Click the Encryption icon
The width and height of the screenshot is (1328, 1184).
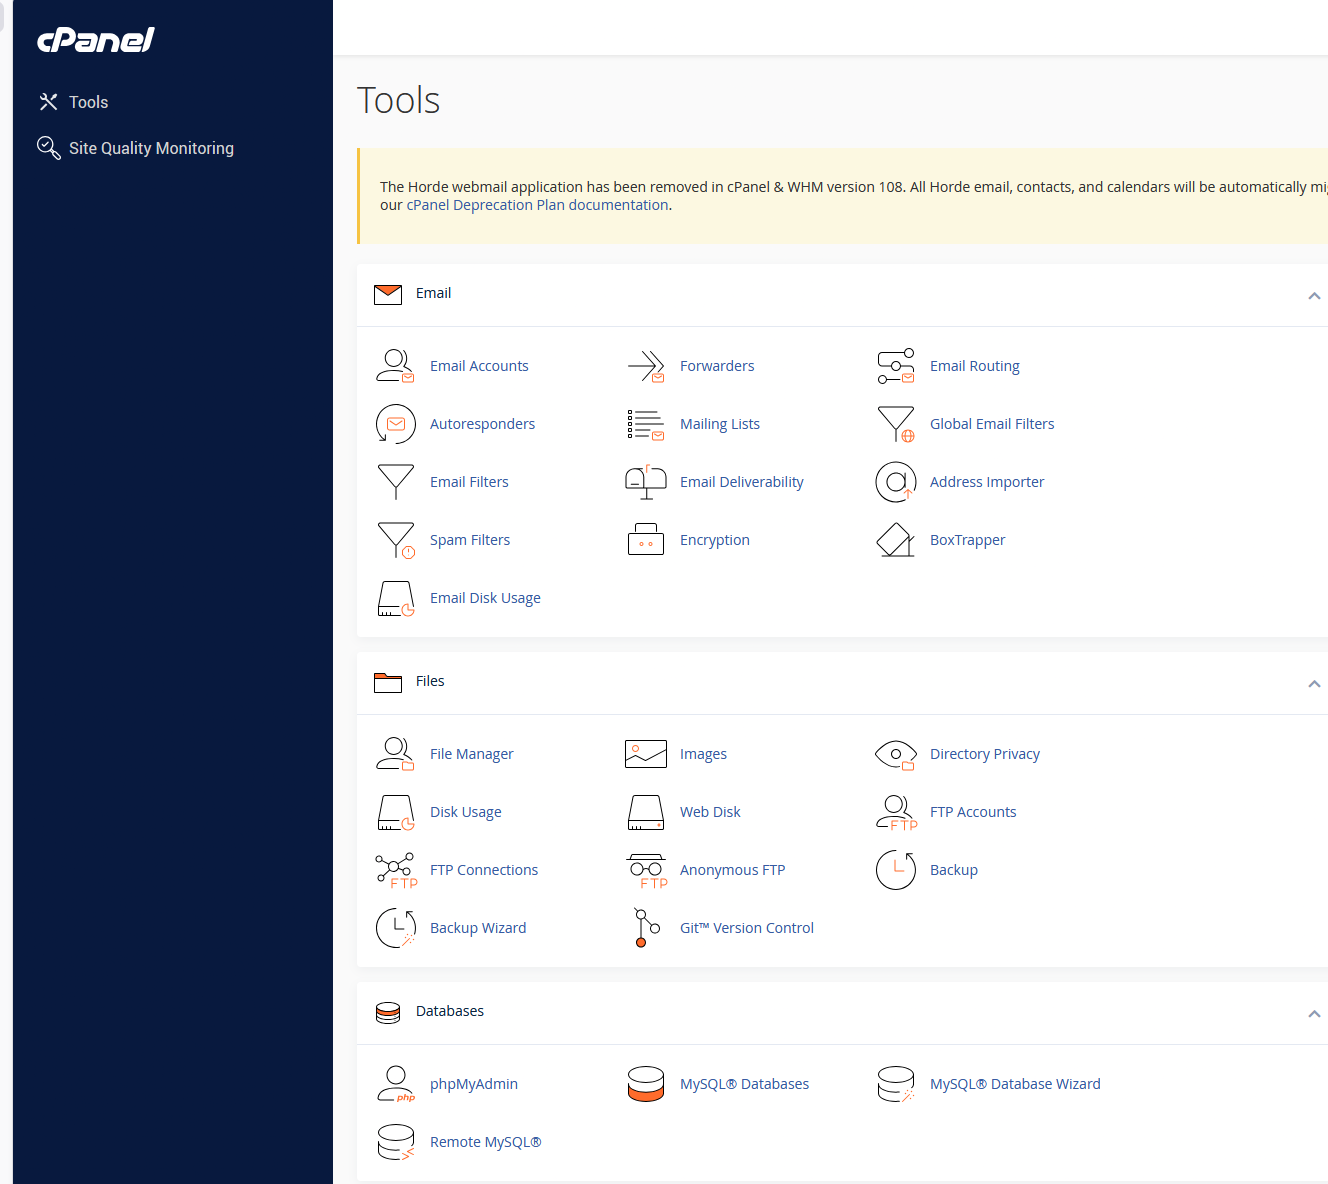point(646,540)
